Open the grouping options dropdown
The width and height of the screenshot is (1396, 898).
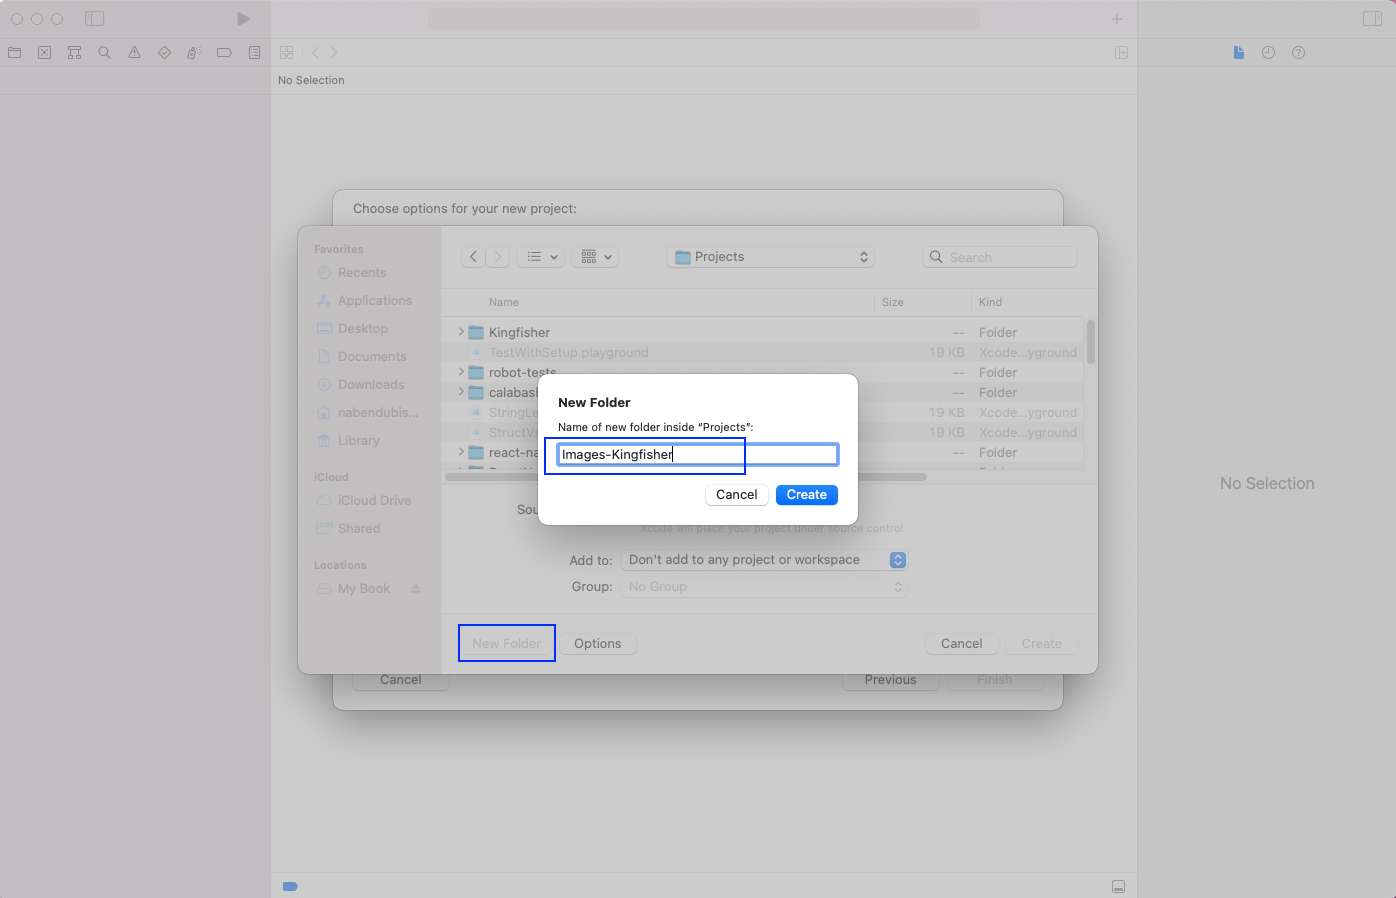pyautogui.click(x=595, y=257)
